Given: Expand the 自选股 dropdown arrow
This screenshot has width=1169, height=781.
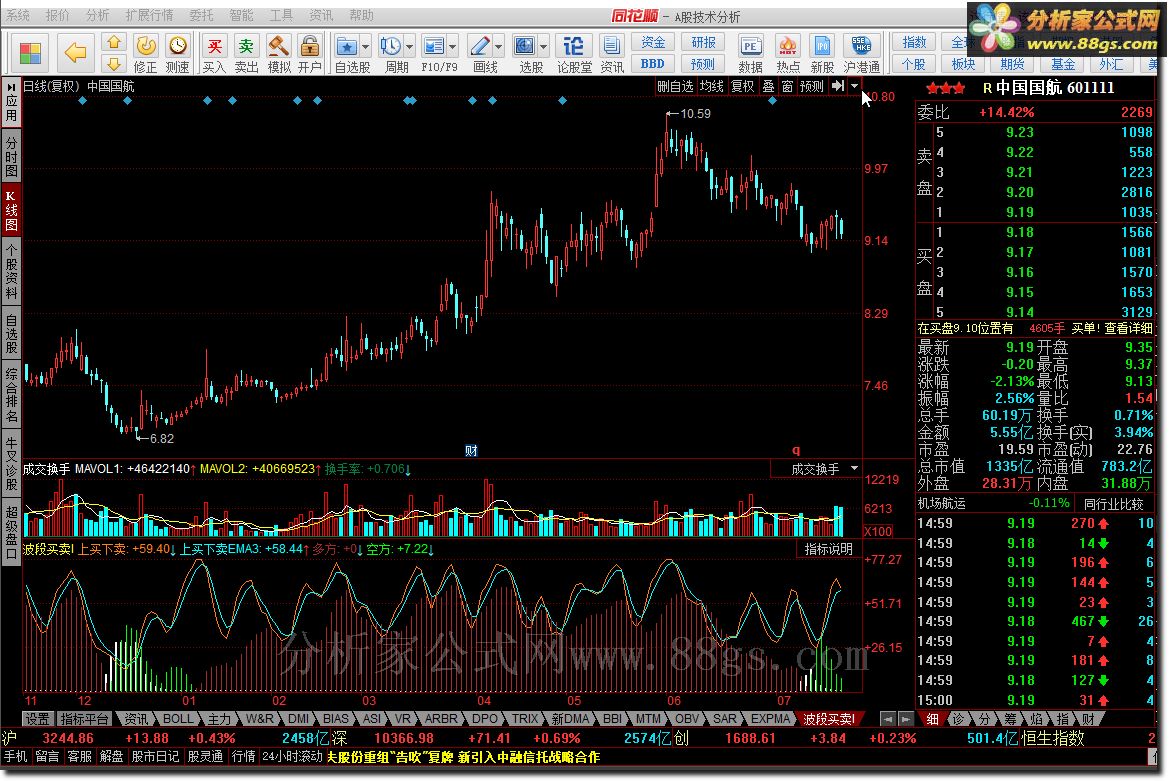Looking at the screenshot, I should click(366, 47).
